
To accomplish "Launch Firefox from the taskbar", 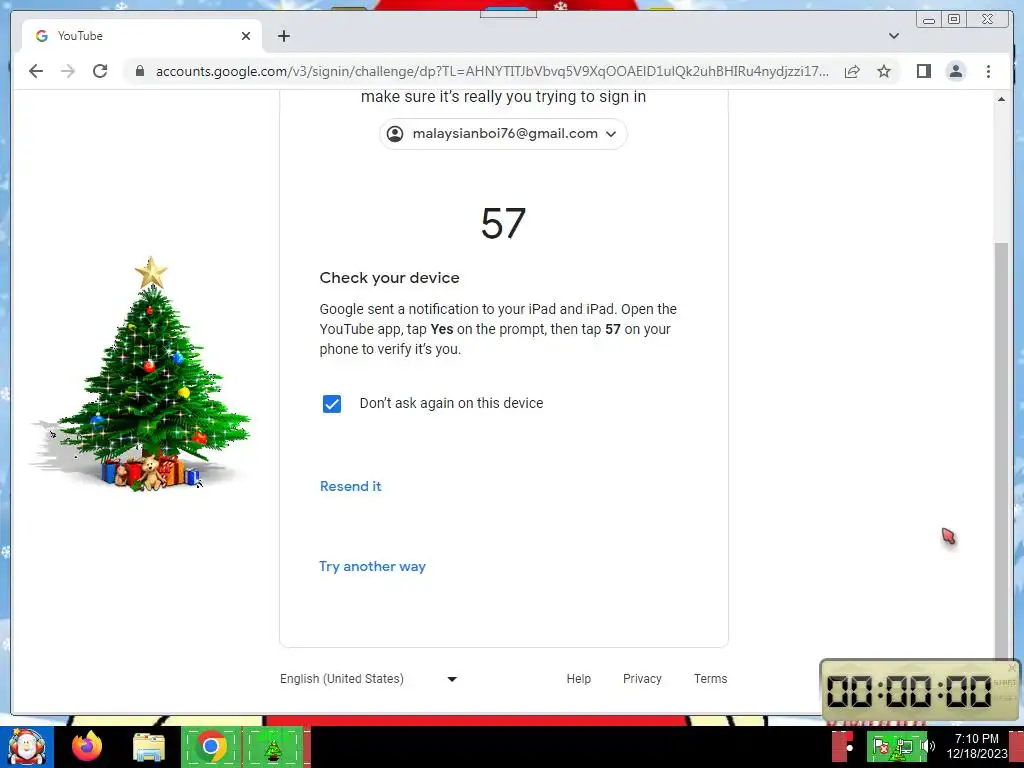I will tap(87, 746).
